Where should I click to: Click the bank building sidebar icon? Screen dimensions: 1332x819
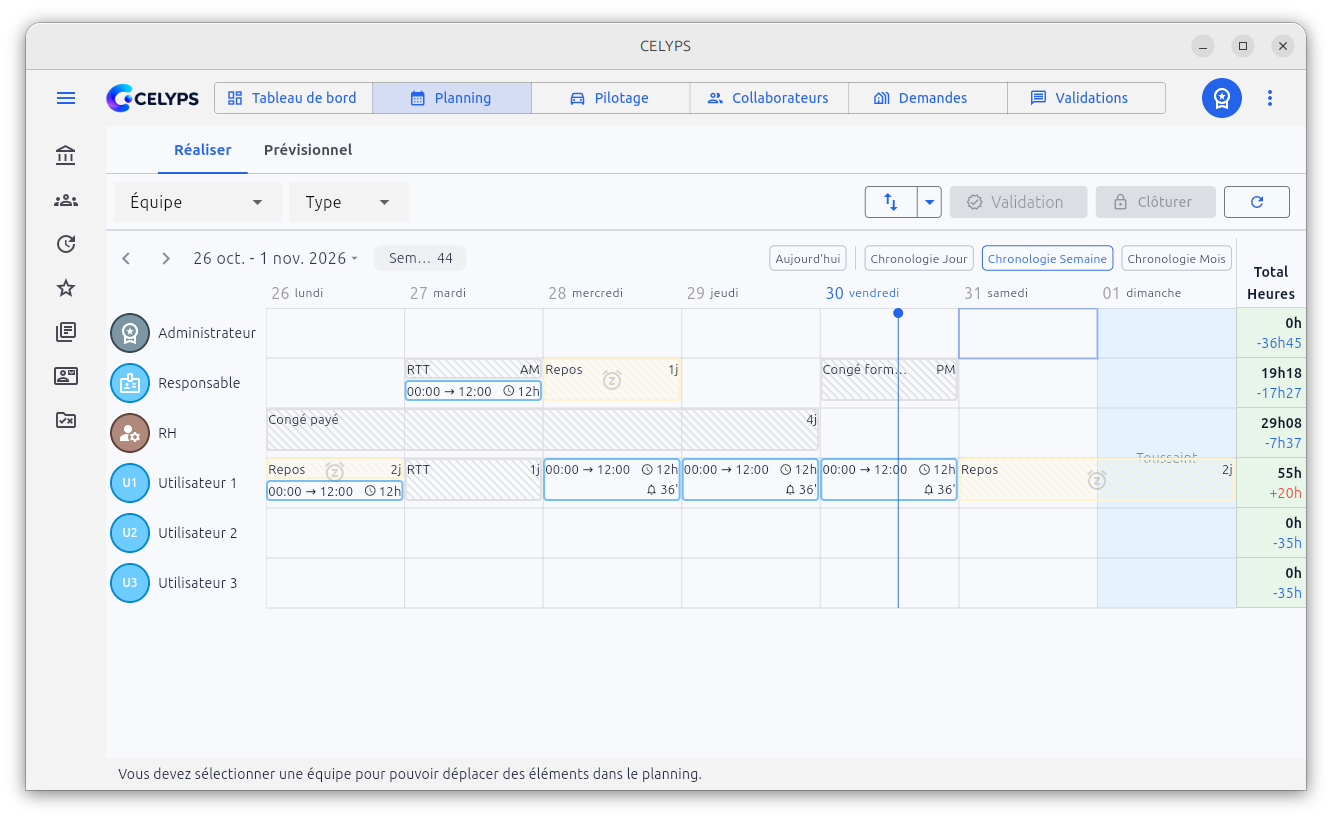(x=66, y=155)
